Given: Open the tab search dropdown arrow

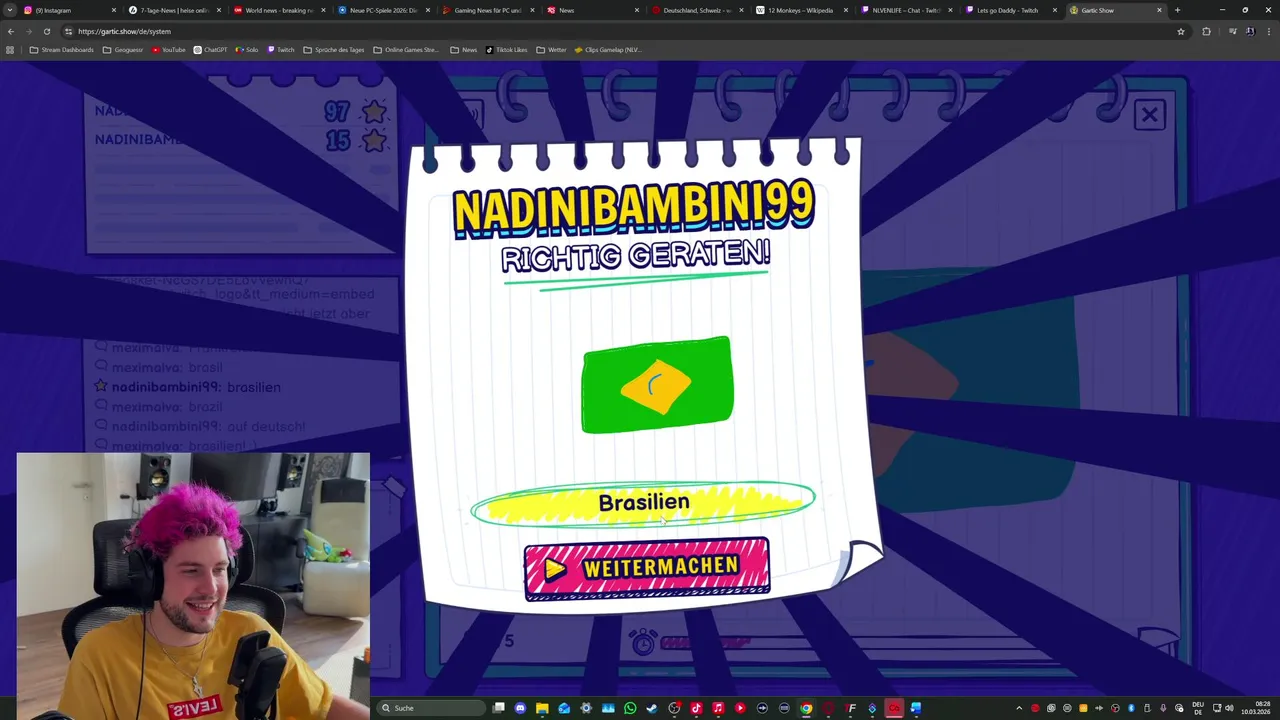Looking at the screenshot, I should click(x=9, y=10).
